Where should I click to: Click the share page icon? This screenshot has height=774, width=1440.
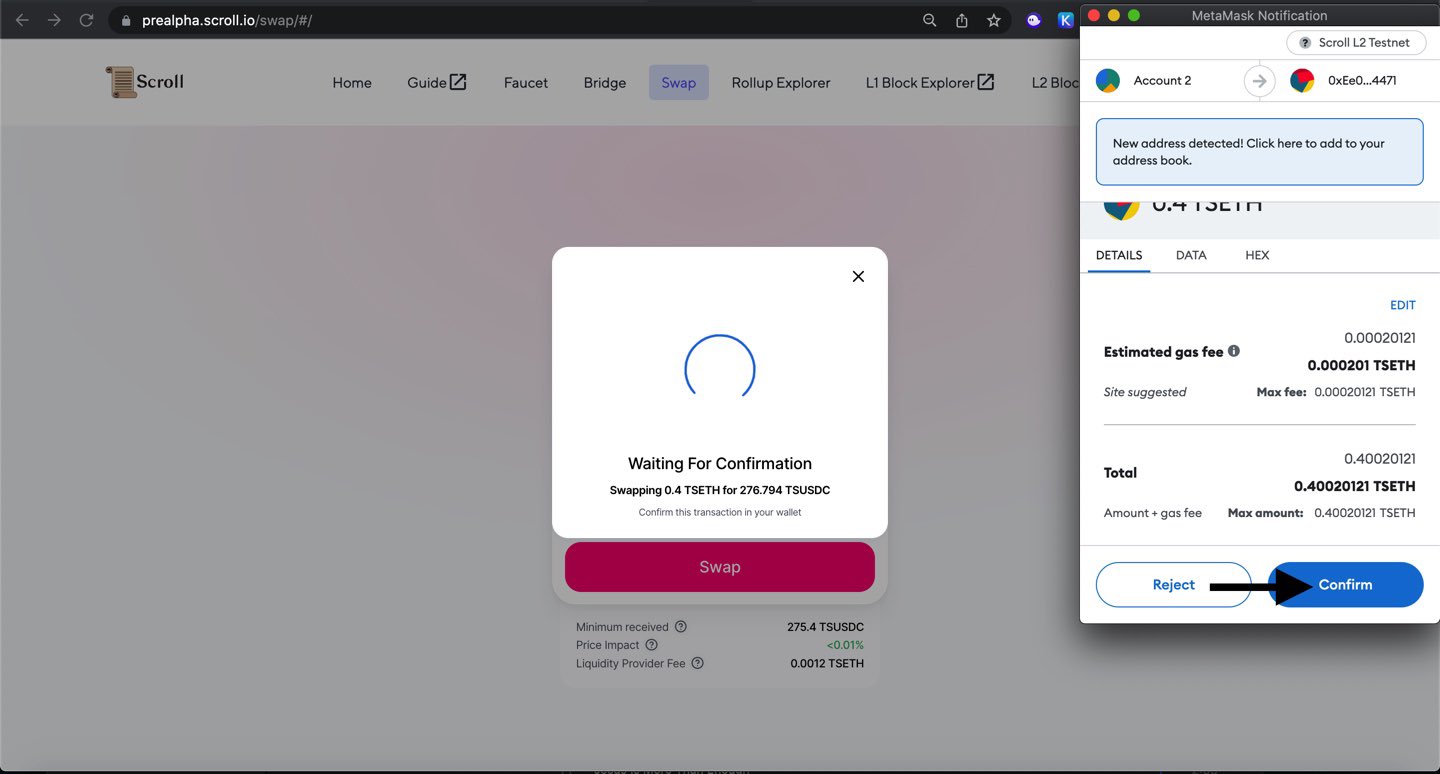(x=962, y=20)
